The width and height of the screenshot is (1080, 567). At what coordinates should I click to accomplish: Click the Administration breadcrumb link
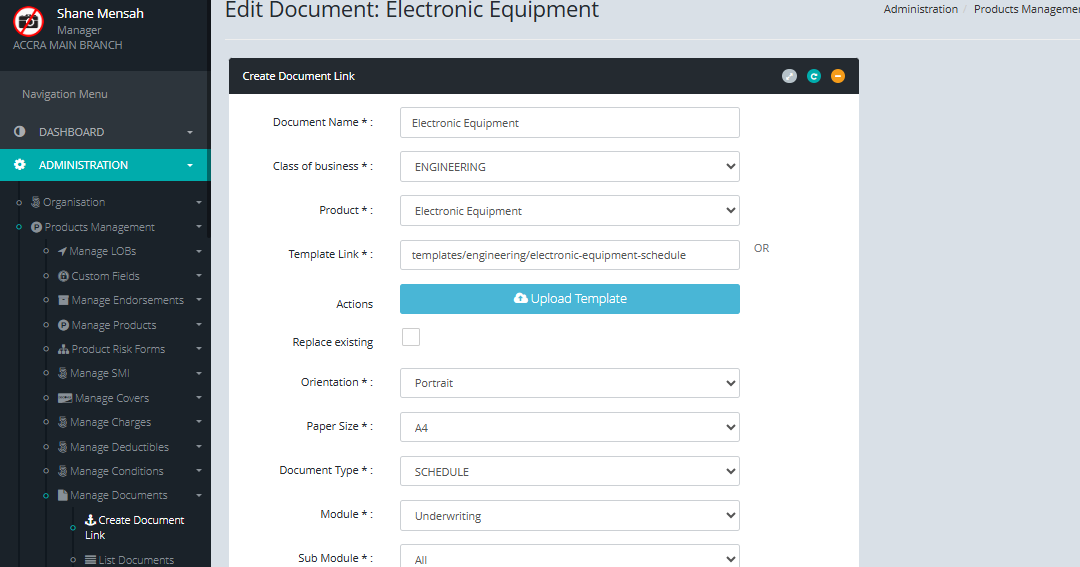(920, 9)
